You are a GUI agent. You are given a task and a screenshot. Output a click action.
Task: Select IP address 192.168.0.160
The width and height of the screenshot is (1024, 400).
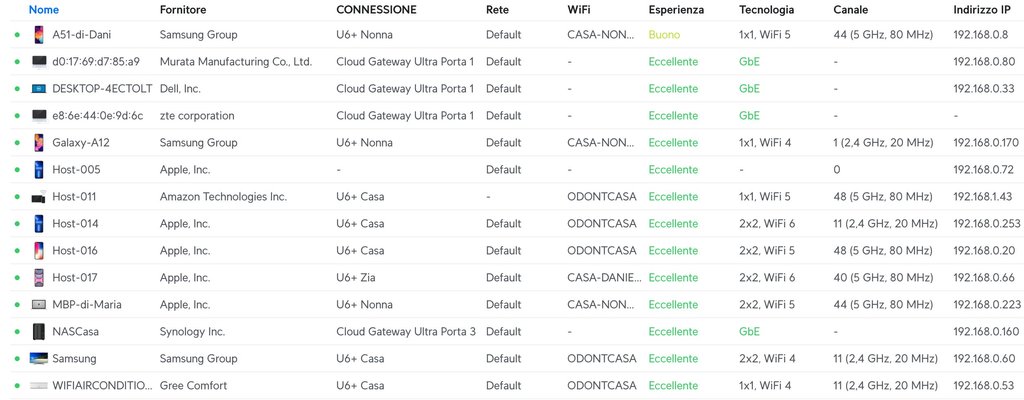coord(986,331)
